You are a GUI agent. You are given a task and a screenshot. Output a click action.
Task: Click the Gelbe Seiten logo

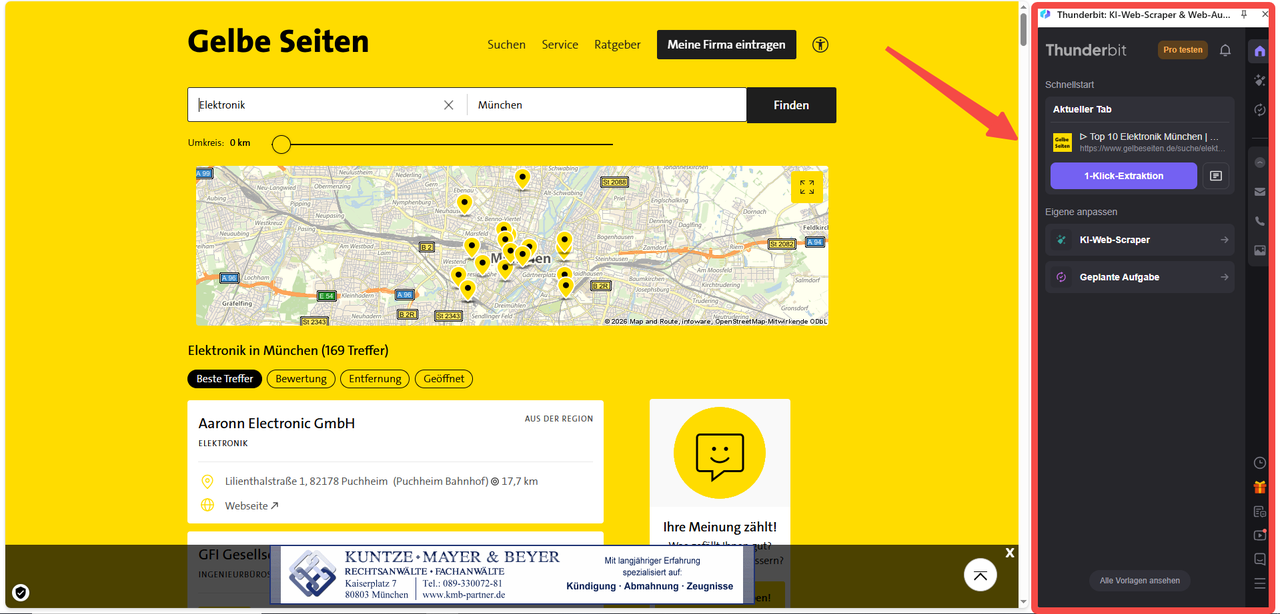tap(278, 42)
